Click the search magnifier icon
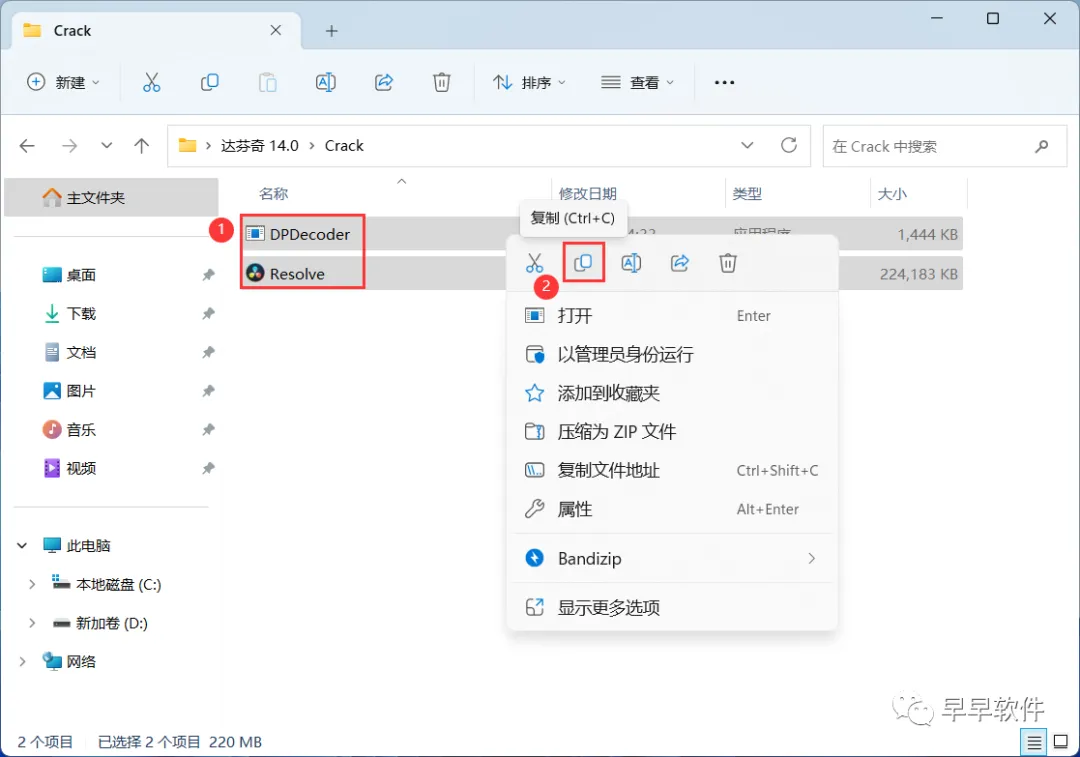The height and width of the screenshot is (757, 1080). (1041, 146)
